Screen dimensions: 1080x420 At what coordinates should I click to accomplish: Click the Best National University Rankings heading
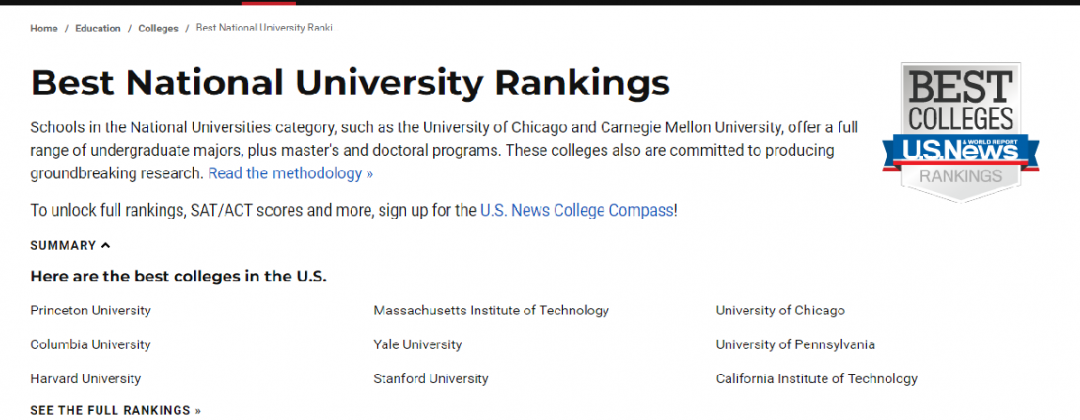[350, 83]
